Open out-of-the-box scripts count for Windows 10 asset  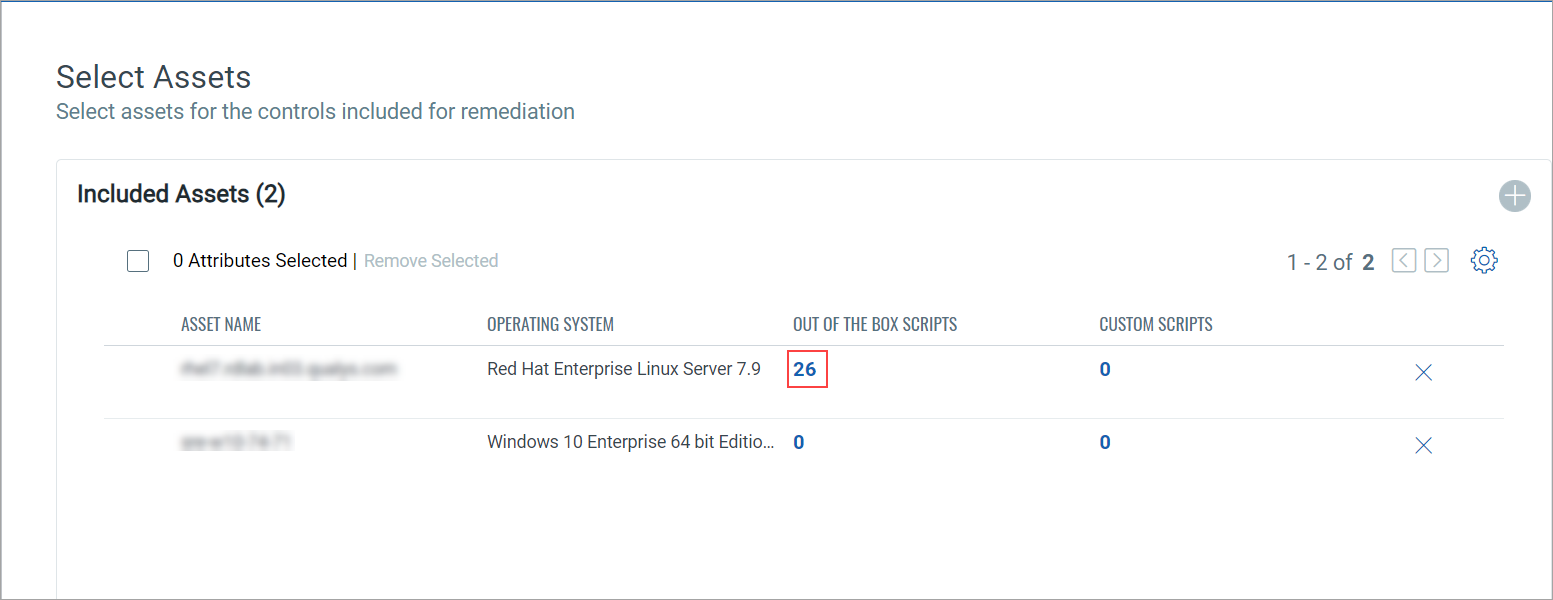point(799,443)
